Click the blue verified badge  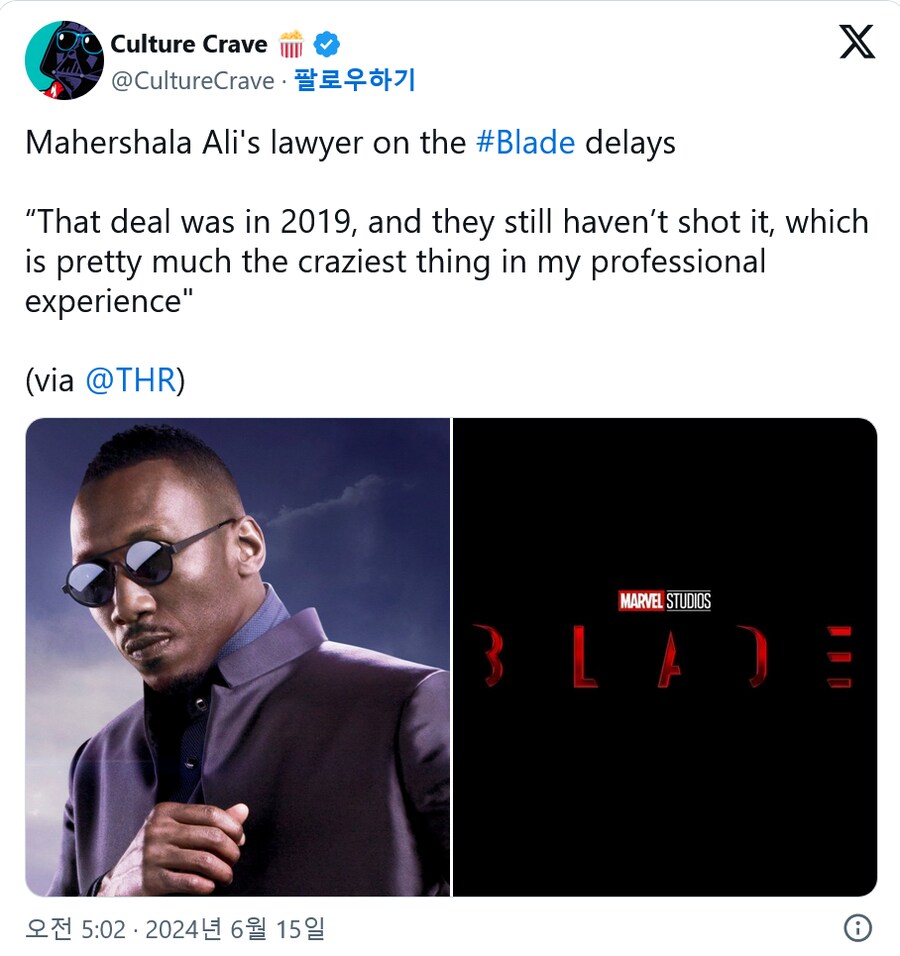coord(327,45)
